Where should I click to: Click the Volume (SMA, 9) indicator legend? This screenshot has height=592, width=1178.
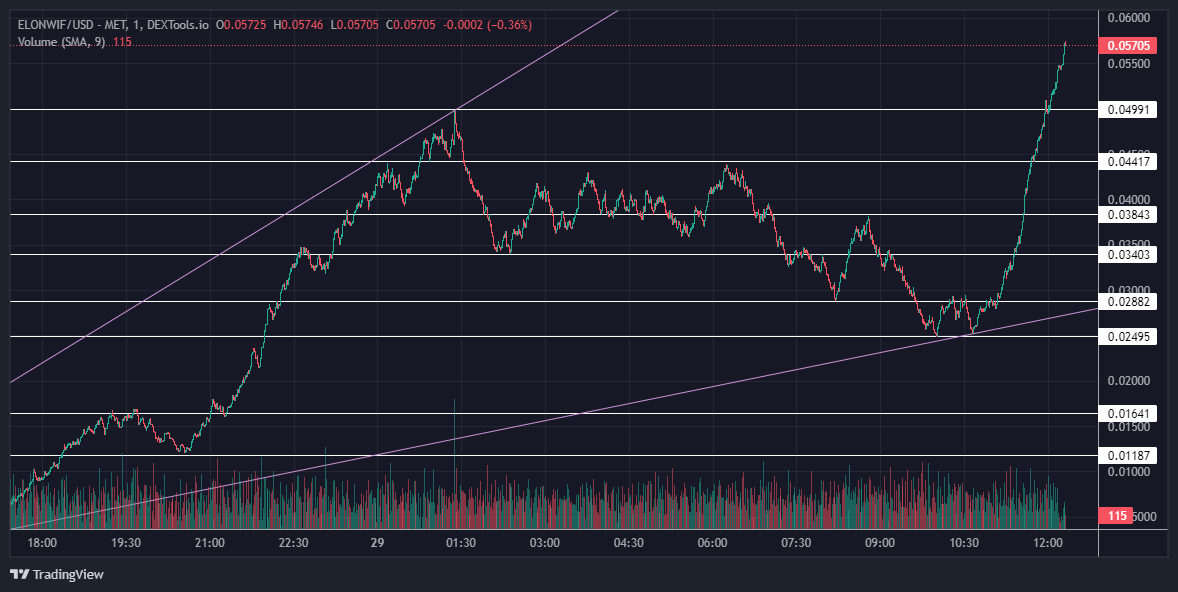pyautogui.click(x=61, y=42)
